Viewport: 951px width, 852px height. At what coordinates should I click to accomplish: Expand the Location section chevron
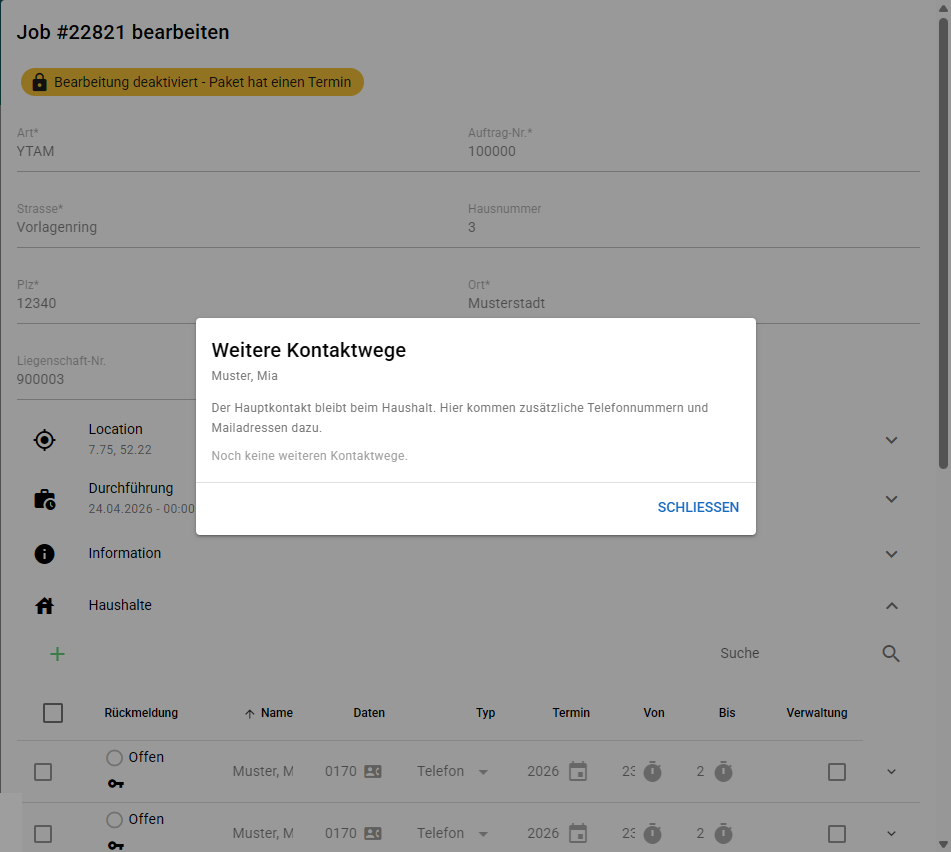point(891,440)
